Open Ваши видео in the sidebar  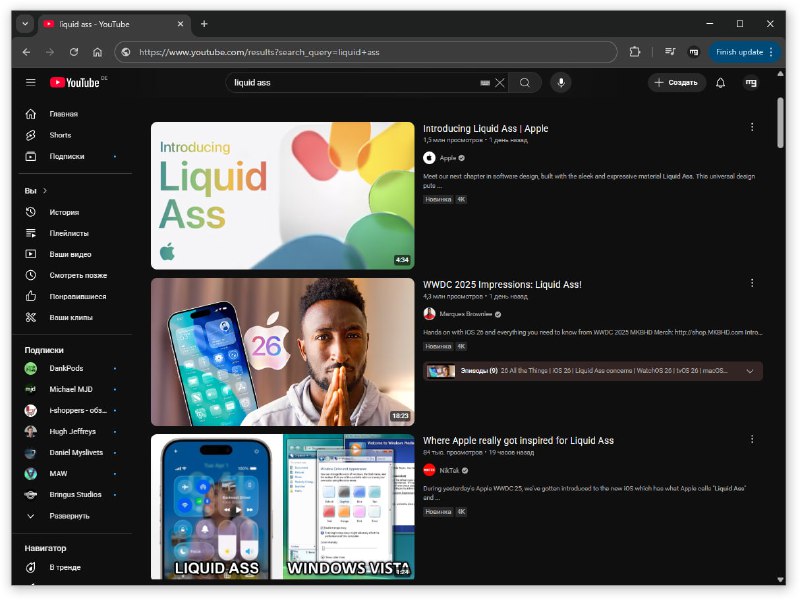coord(71,254)
